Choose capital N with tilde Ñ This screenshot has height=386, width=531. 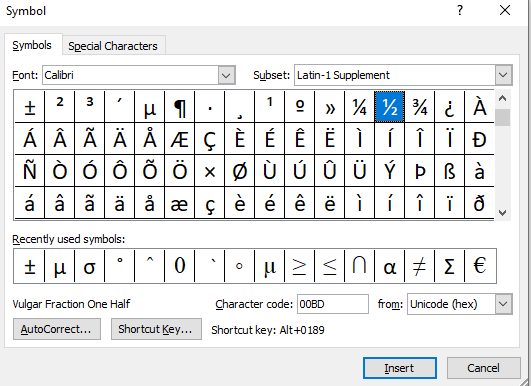coord(29,171)
